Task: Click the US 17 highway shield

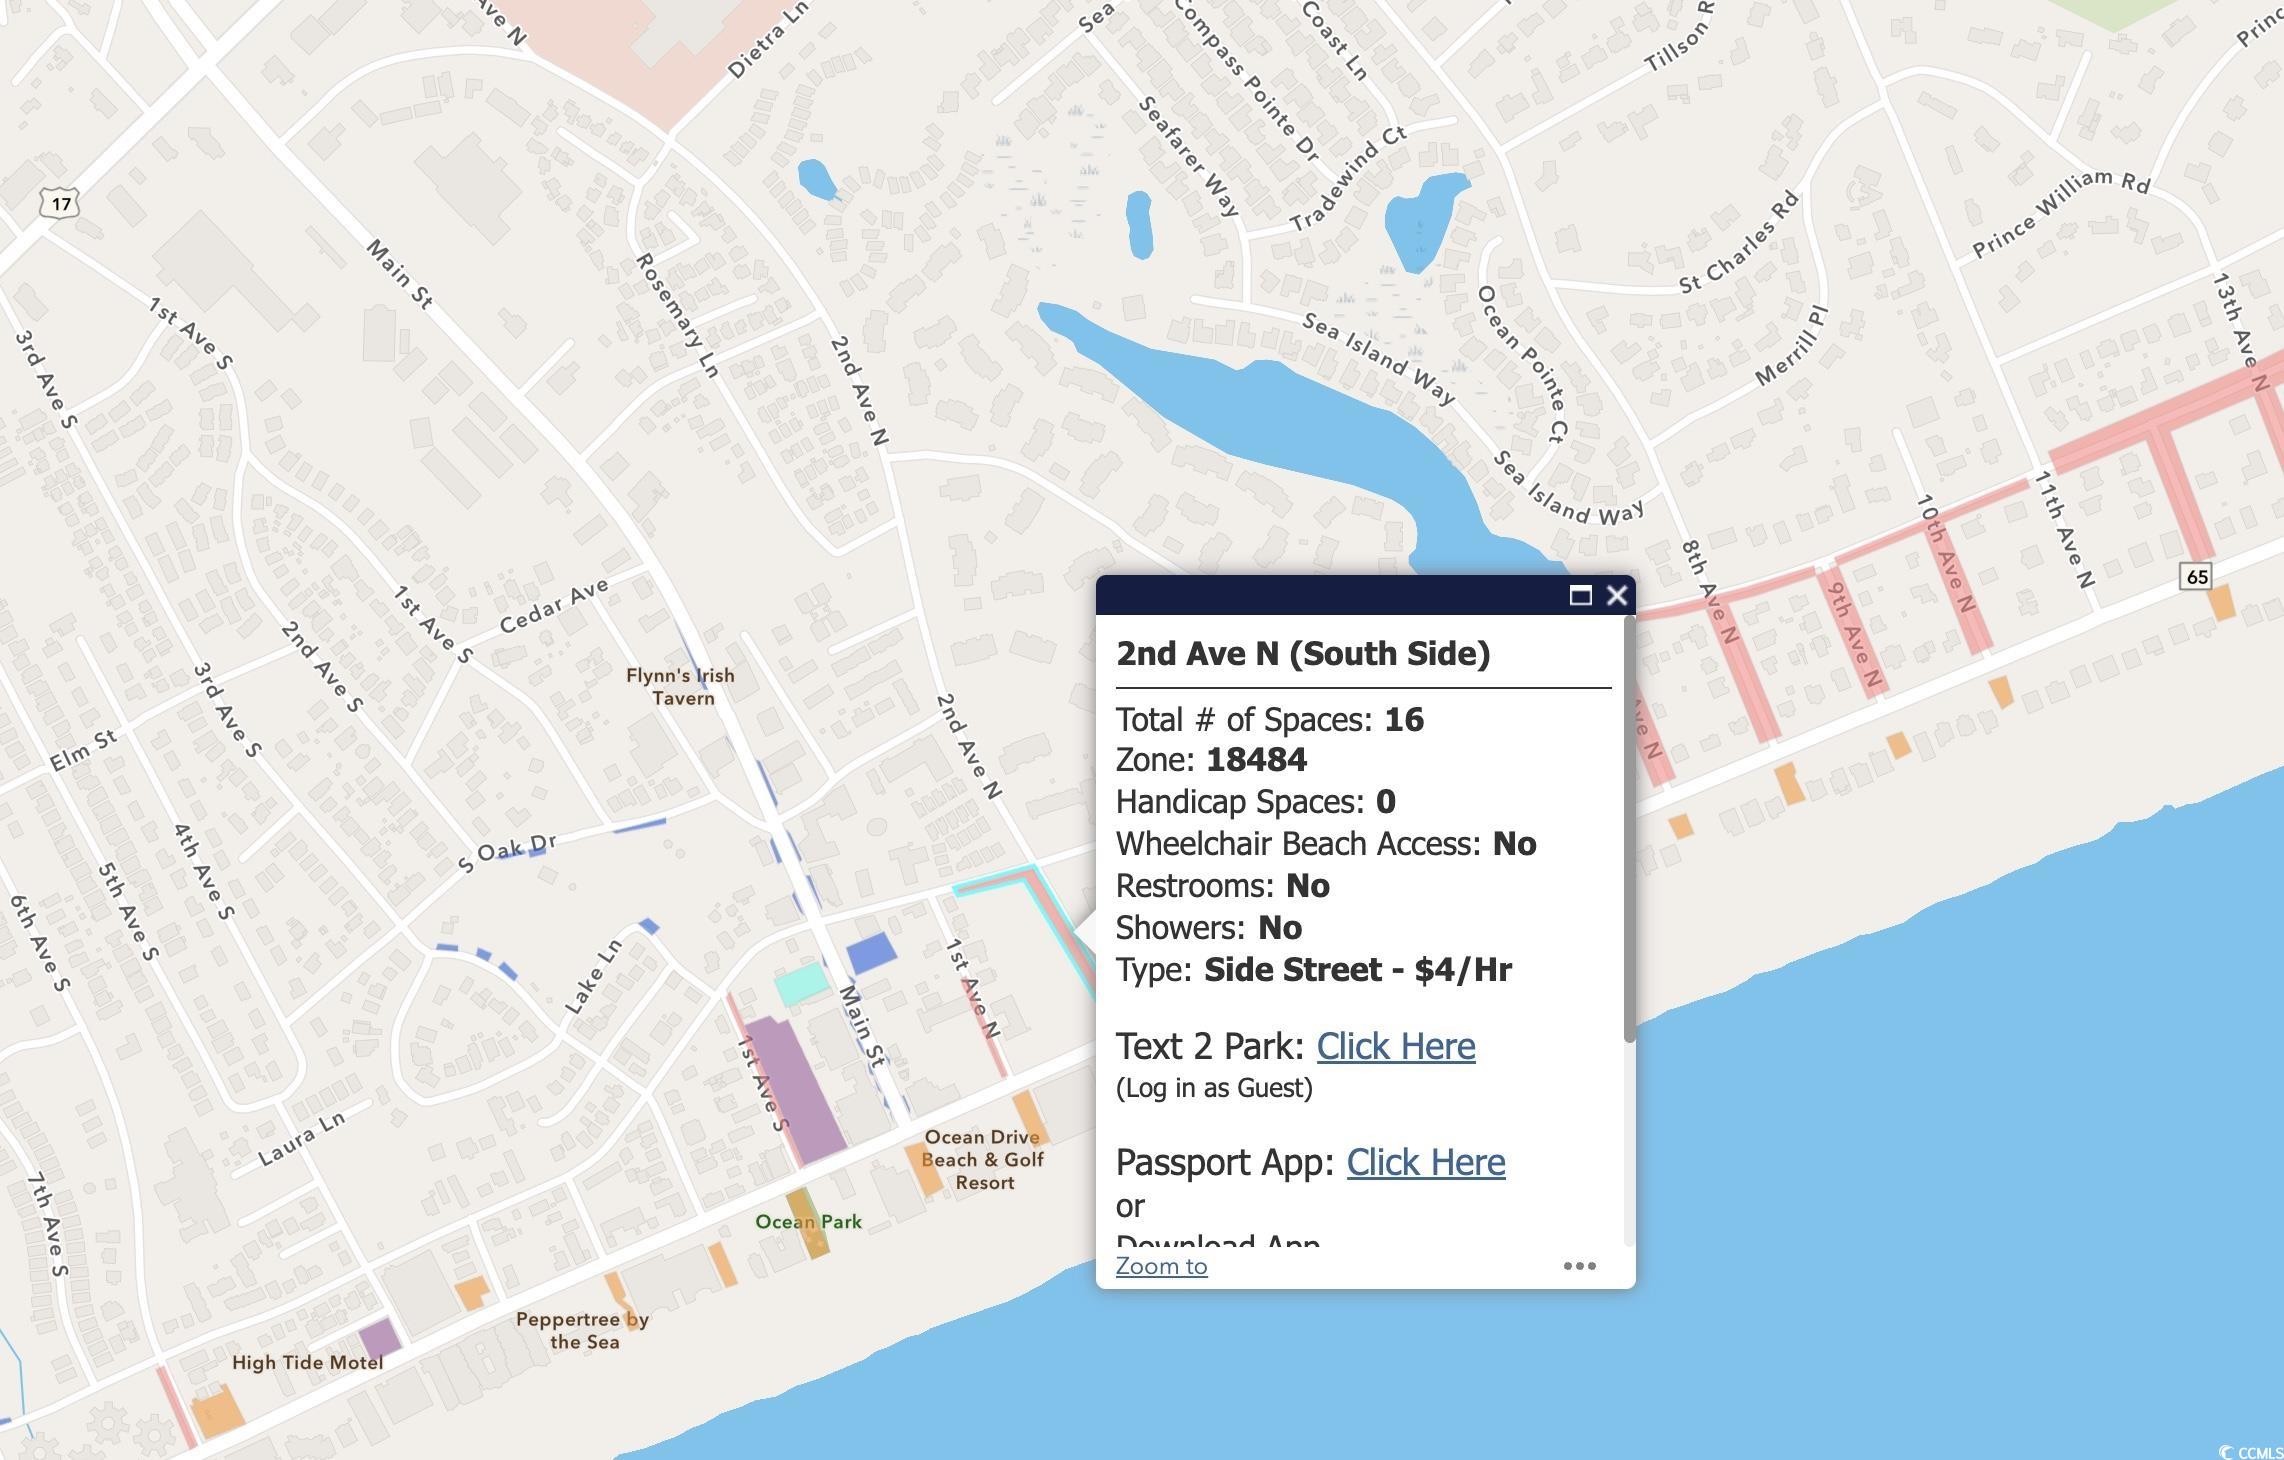Action: pos(61,204)
